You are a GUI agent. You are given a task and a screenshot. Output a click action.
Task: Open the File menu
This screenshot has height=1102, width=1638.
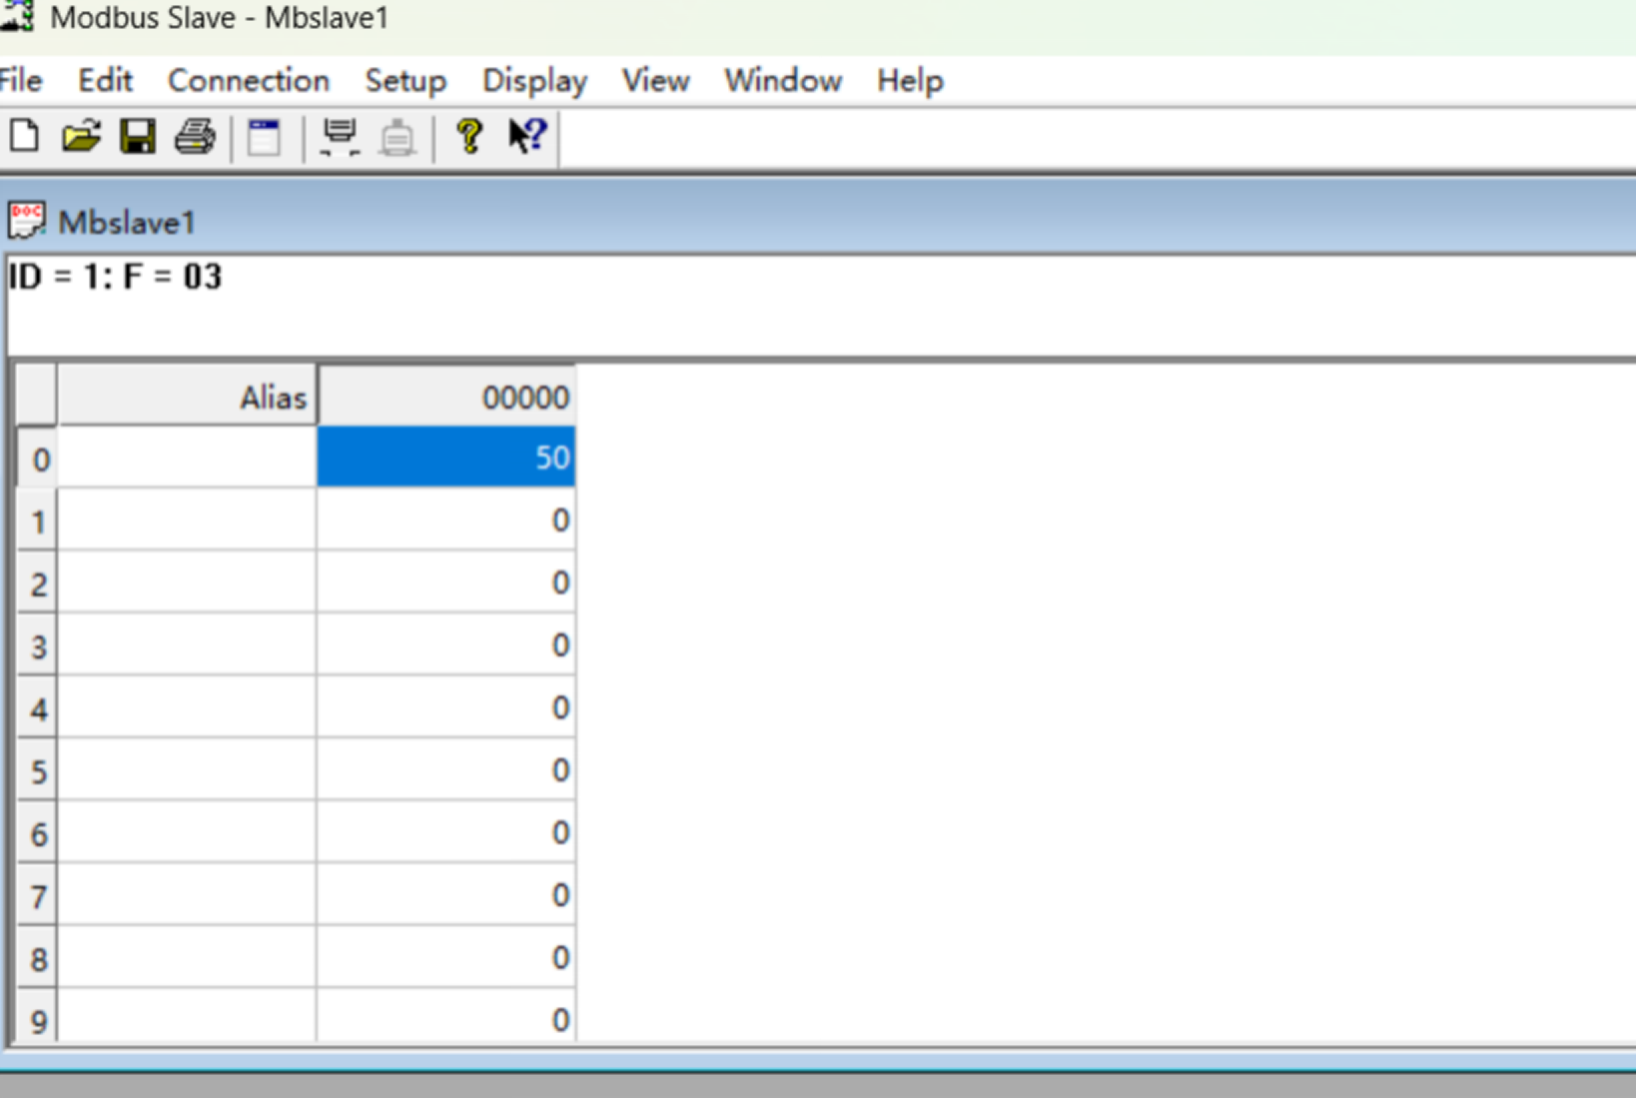point(21,81)
